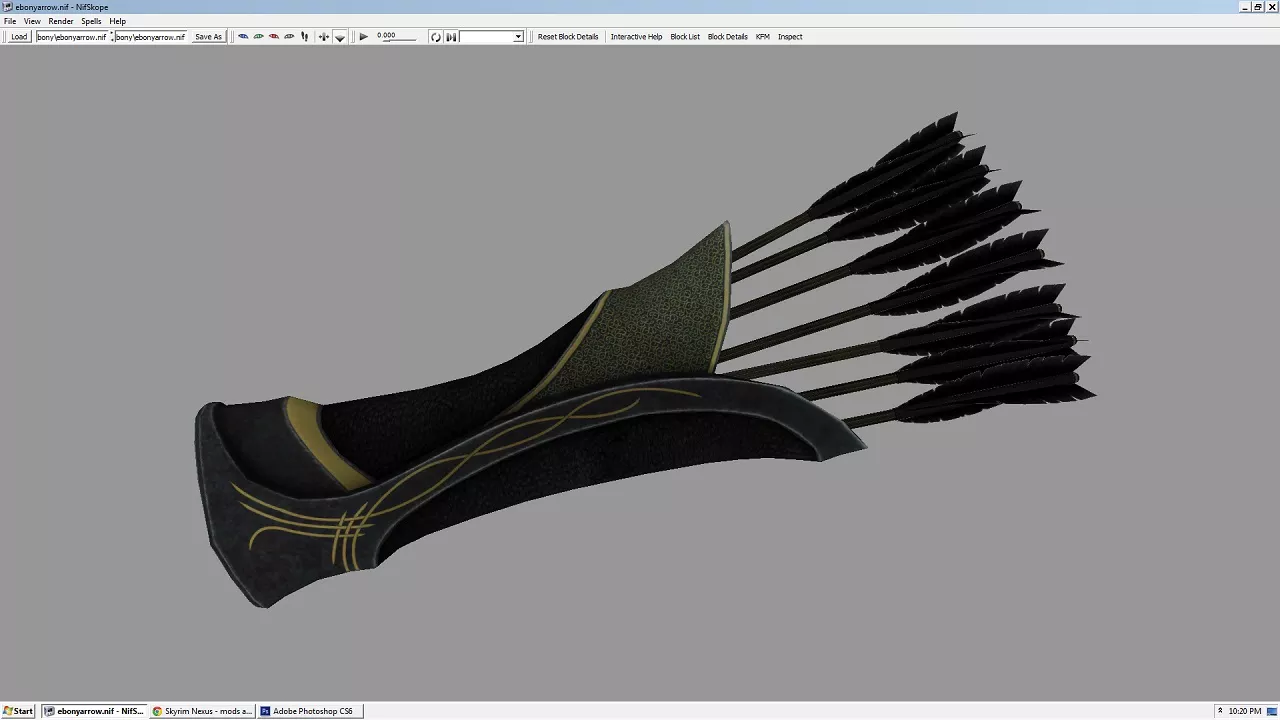Open the File menu
Viewport: 1280px width, 720px height.
[x=10, y=21]
